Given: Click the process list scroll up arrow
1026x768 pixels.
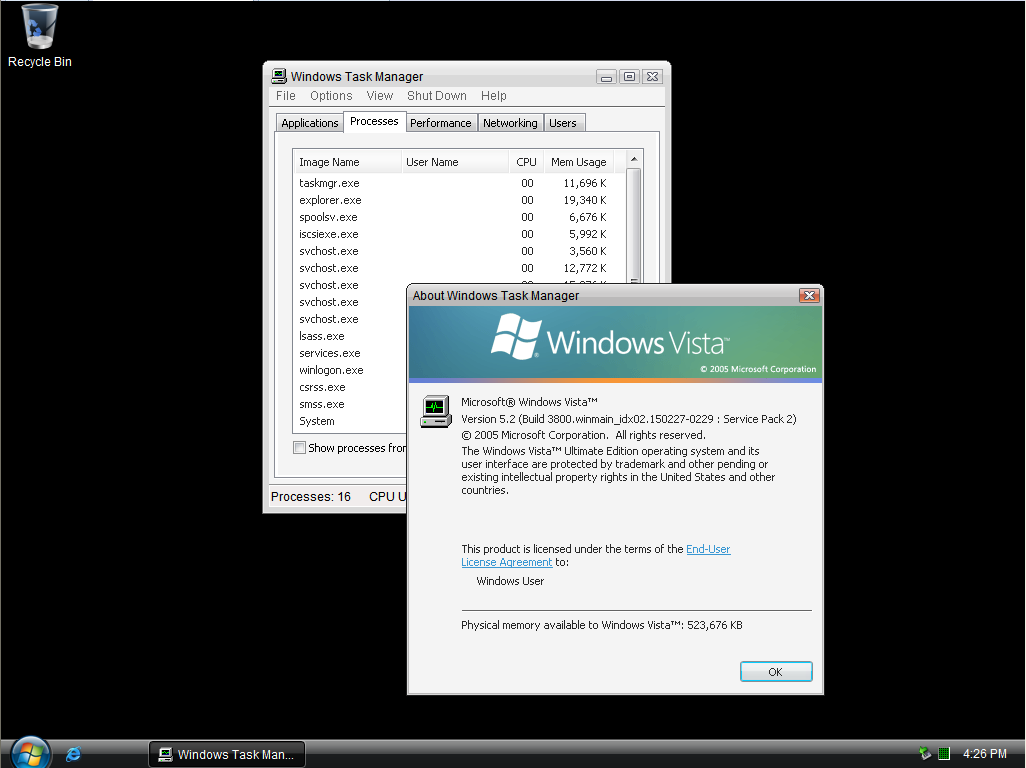Looking at the screenshot, I should pyautogui.click(x=633, y=159).
